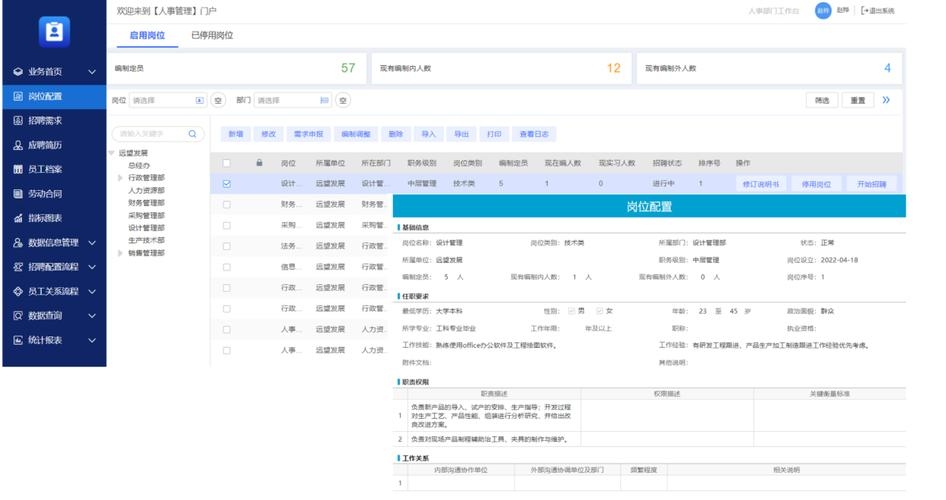Uncheck the selected 设计 row checkbox
Viewport: 946px width, 500px height.
tap(227, 183)
